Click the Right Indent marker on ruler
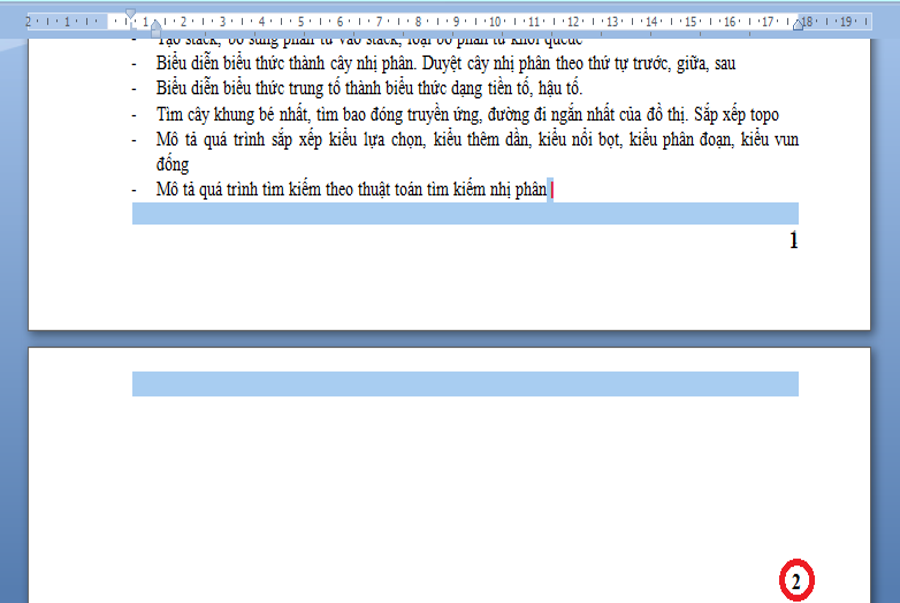This screenshot has height=603, width=900. click(x=798, y=25)
